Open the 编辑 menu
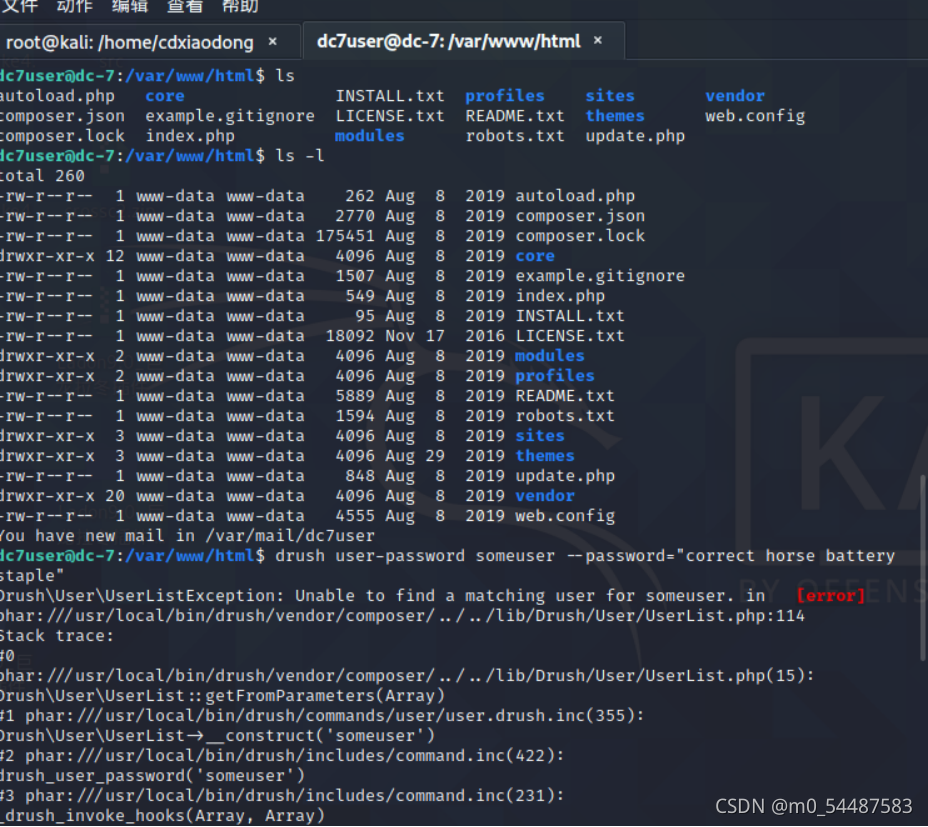The height and width of the screenshot is (827, 928). [x=130, y=6]
